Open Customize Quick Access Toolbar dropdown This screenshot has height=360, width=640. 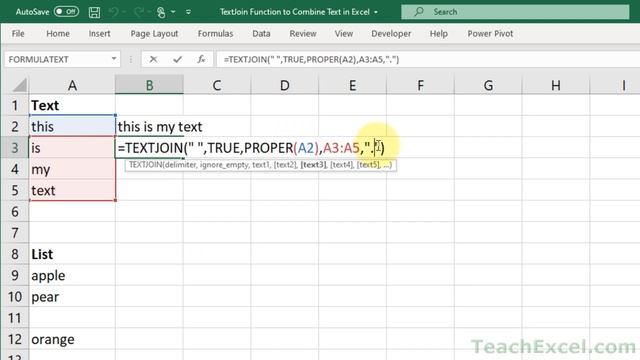[188, 12]
